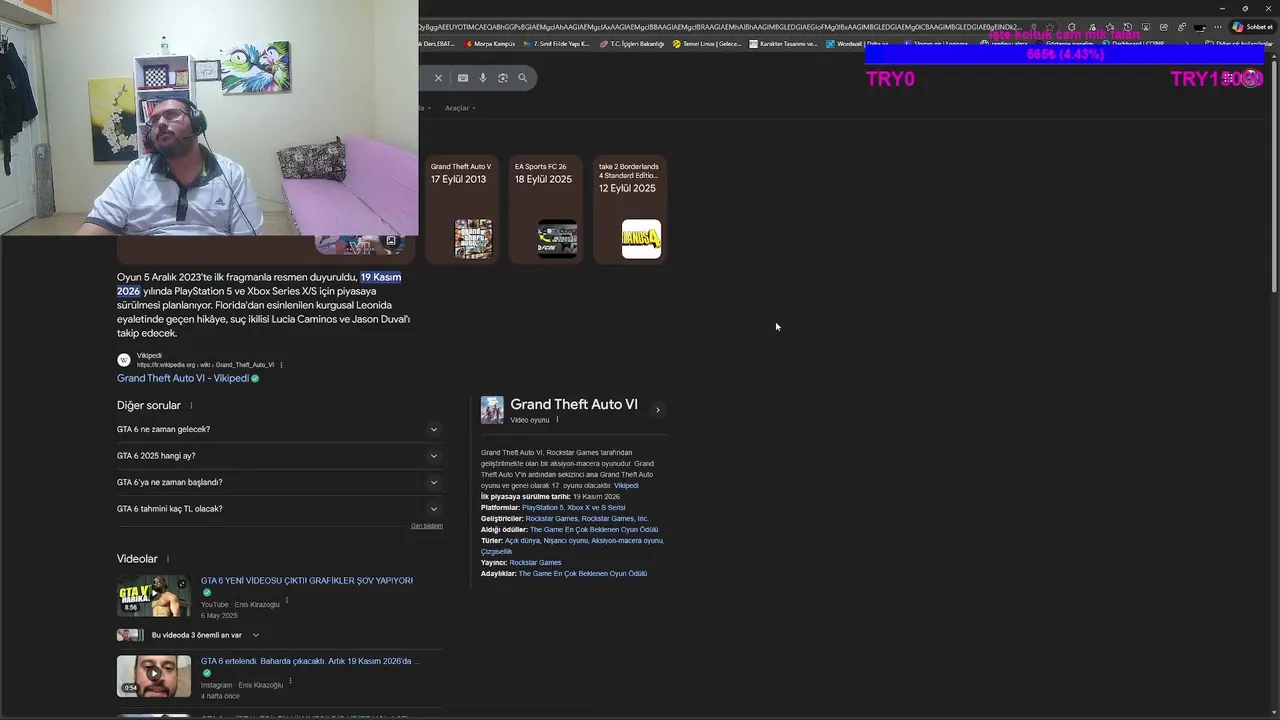
Task: Open "GTA 6 ertelendi. Baharda çıkacaktı" link
Action: tap(310, 661)
